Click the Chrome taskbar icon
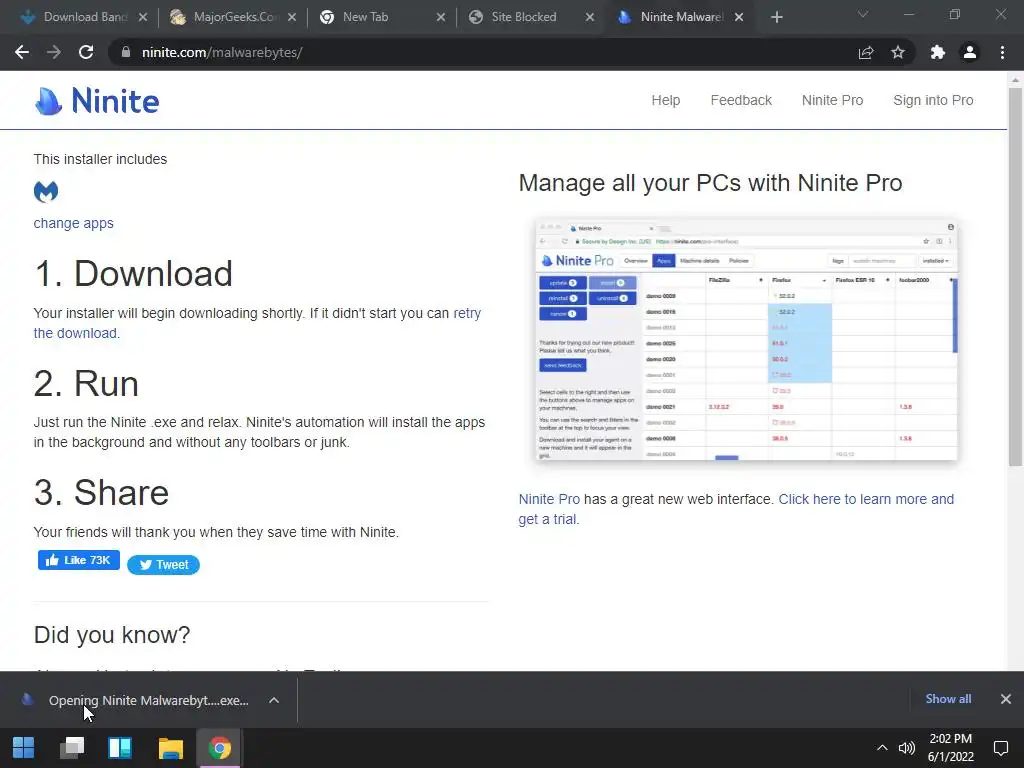This screenshot has height=768, width=1024. [x=219, y=748]
